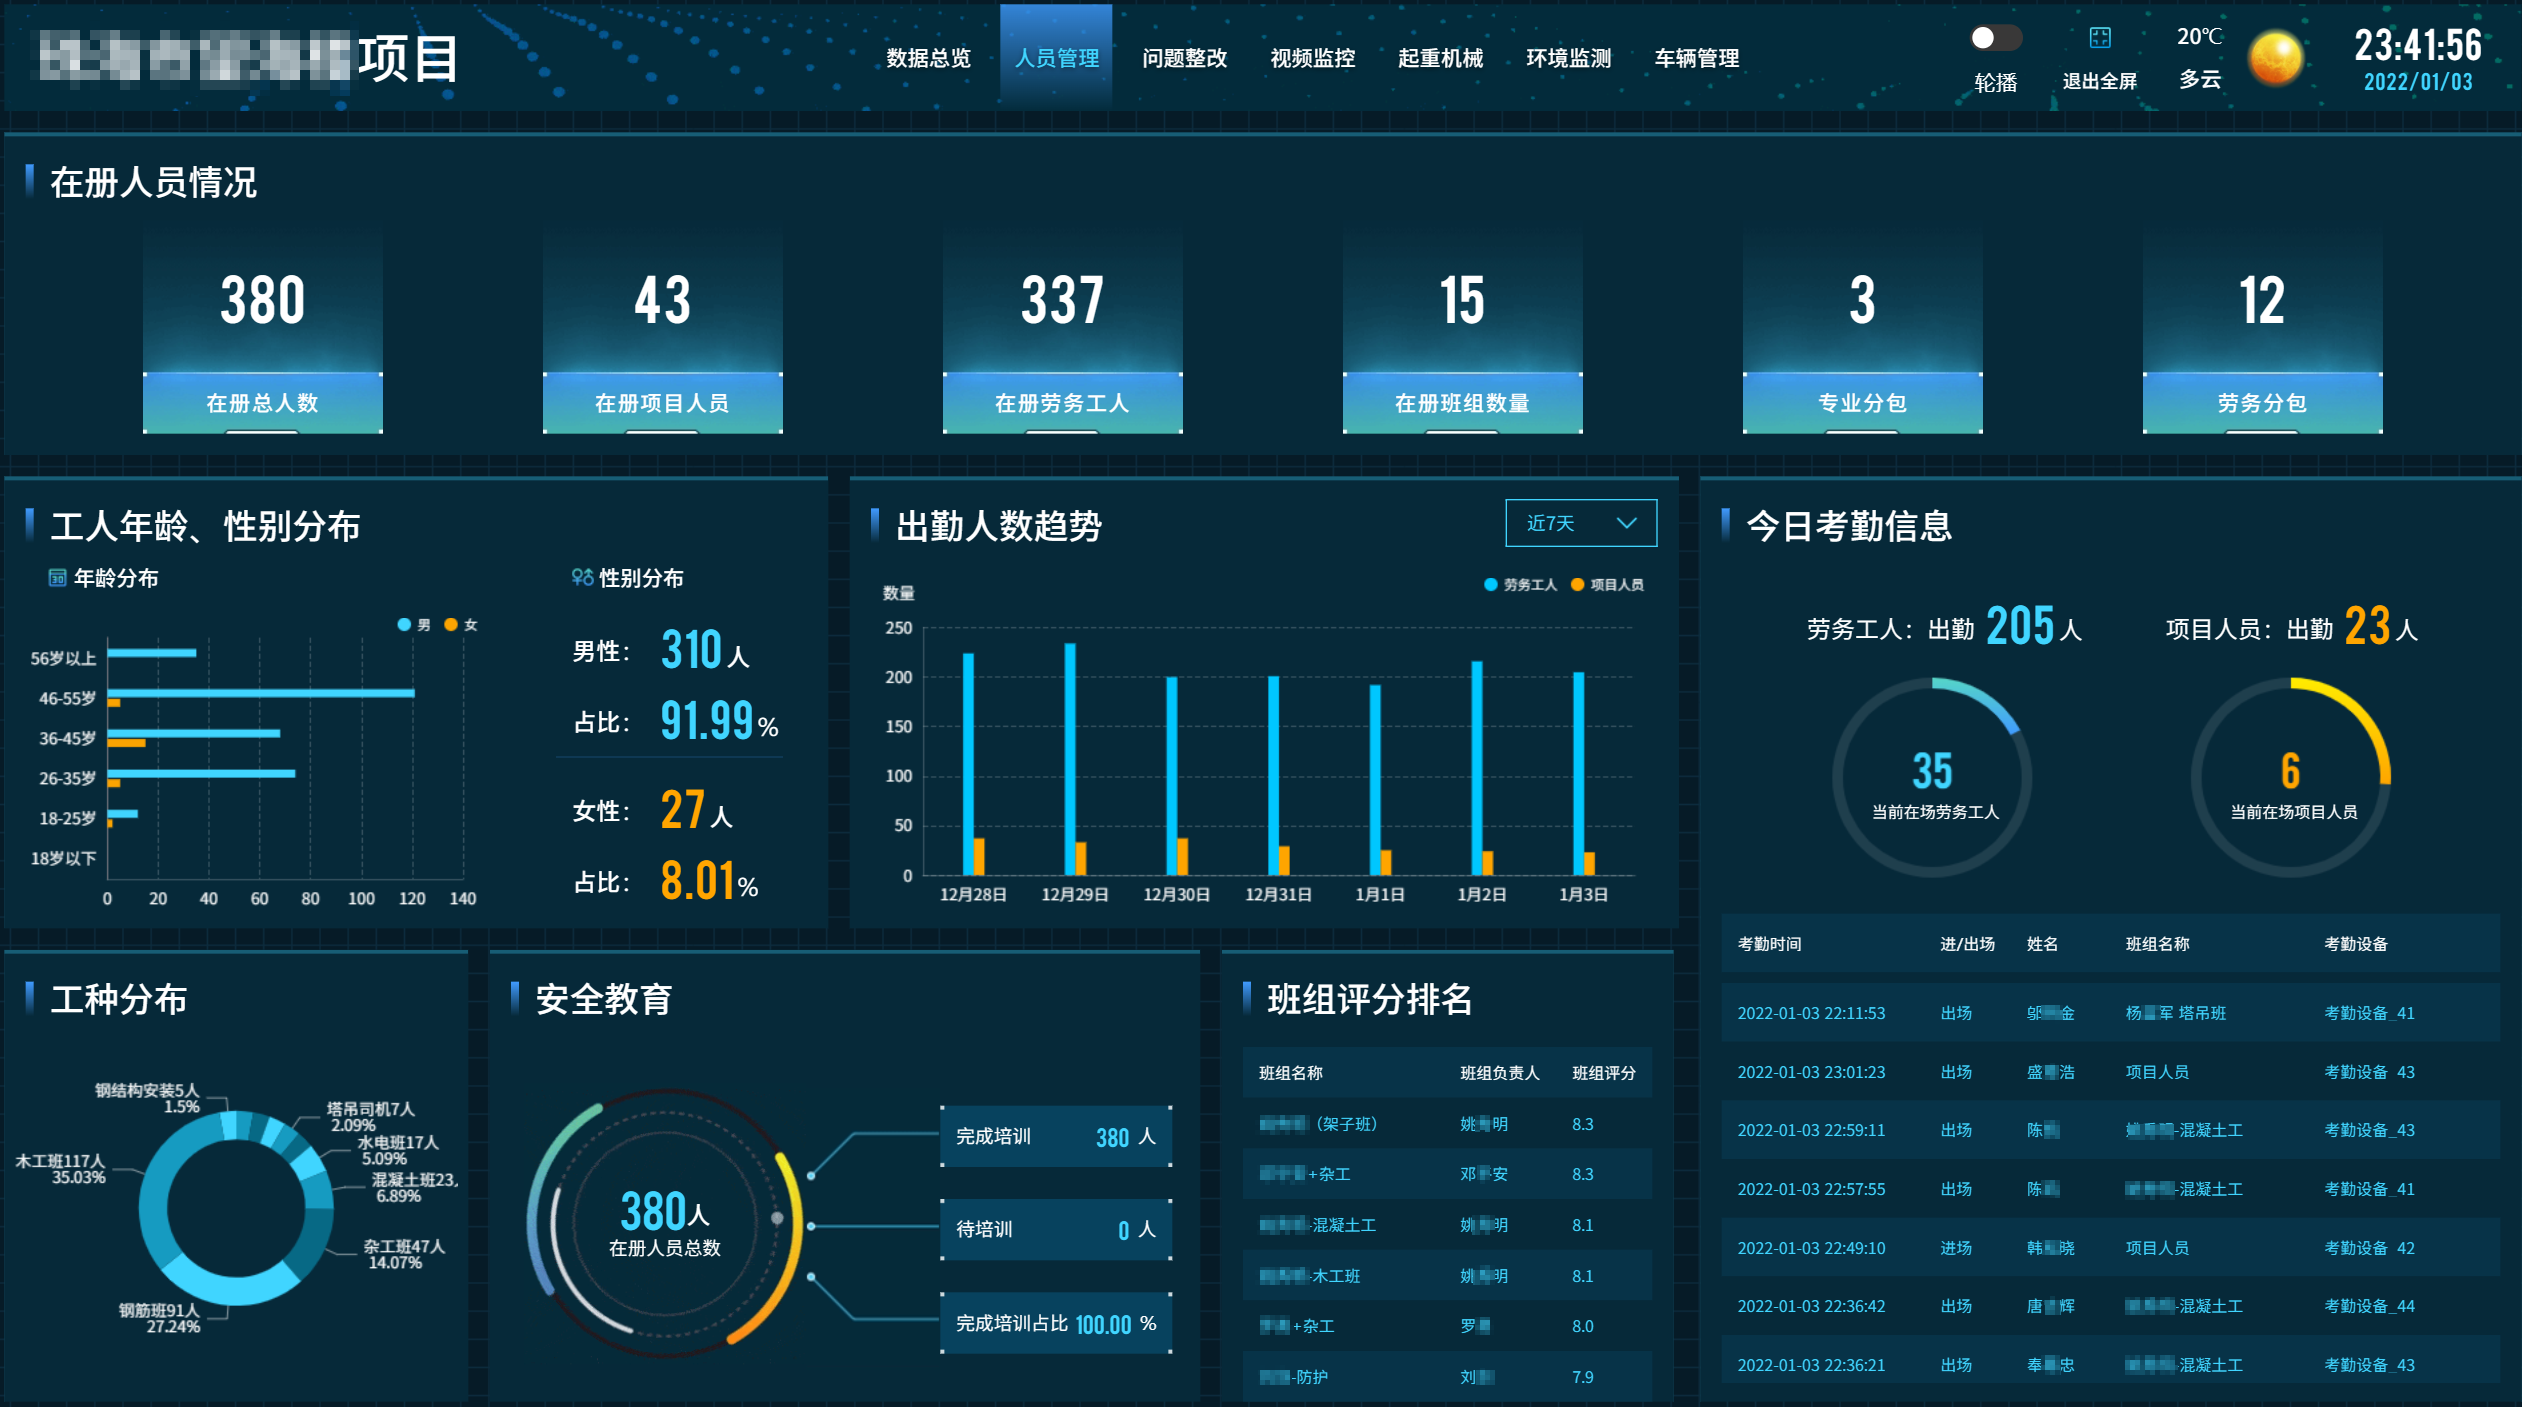The height and width of the screenshot is (1407, 2522).
Task: Switch to the 环境监测 tab
Action: coord(1568,58)
